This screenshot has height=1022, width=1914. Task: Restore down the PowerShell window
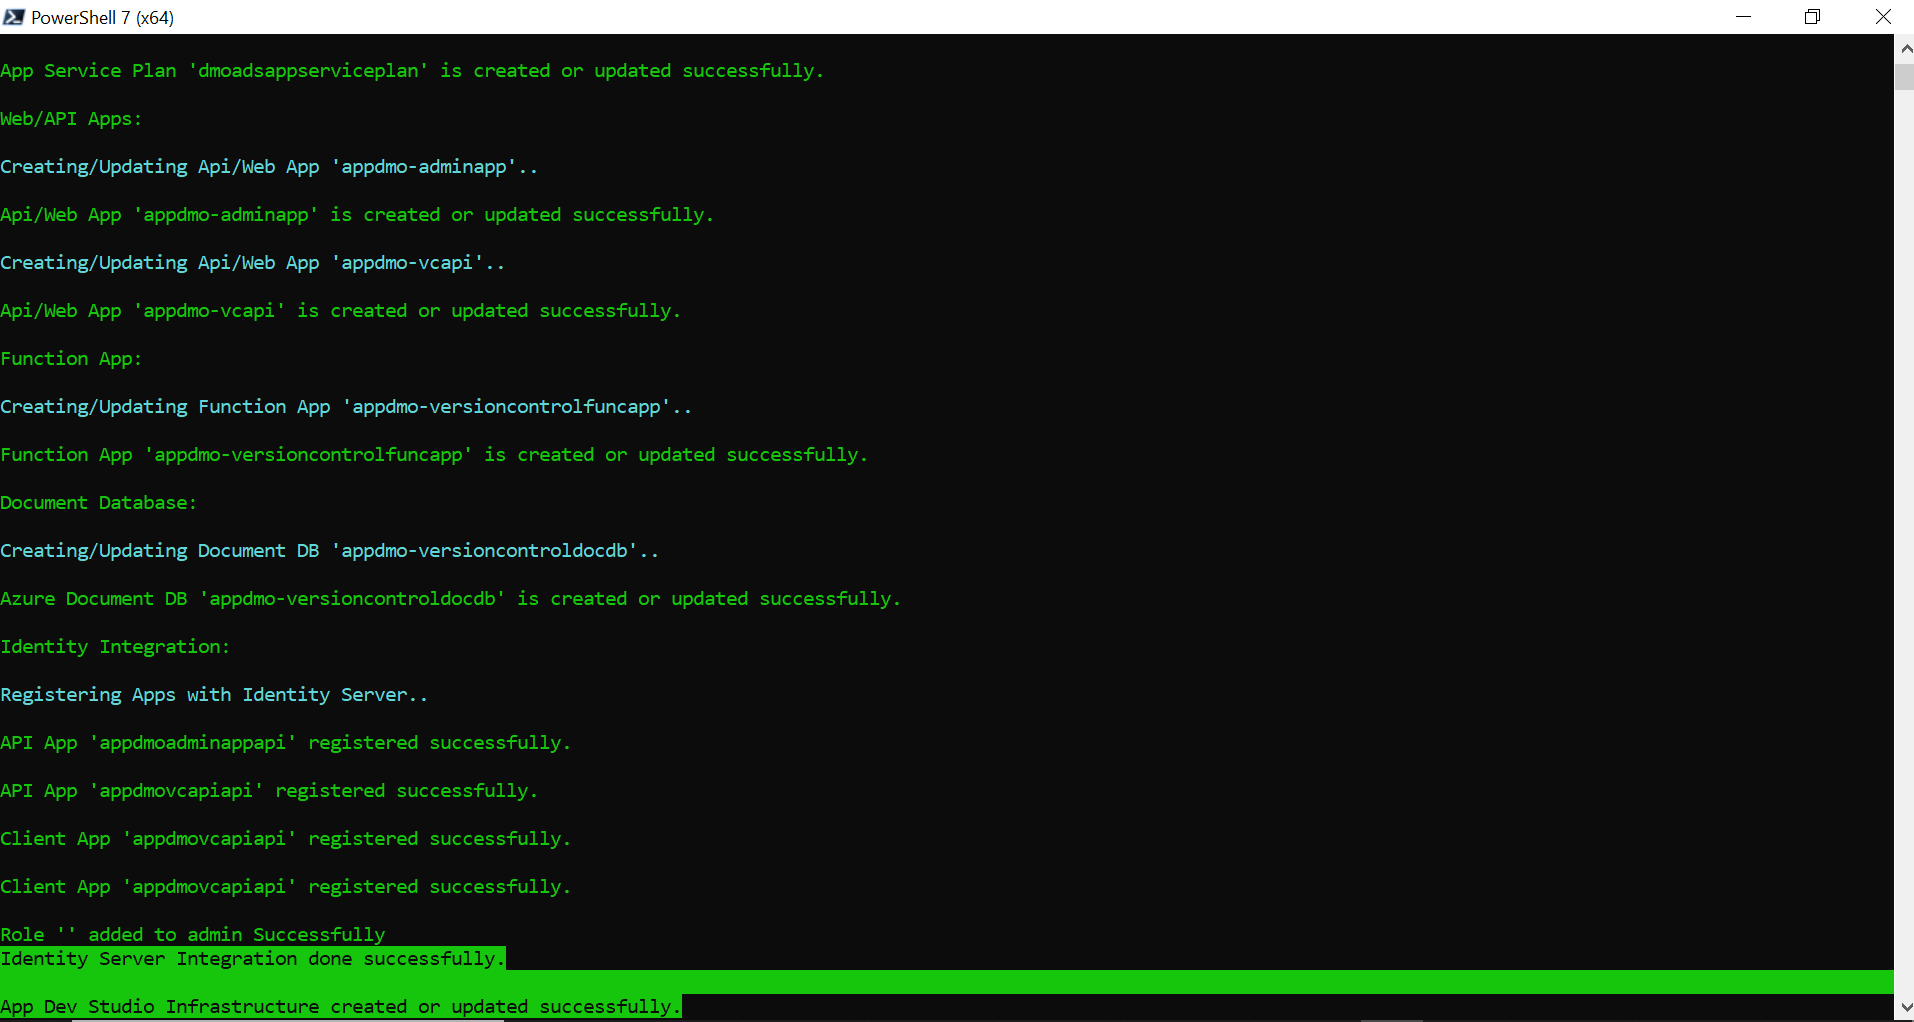pyautogui.click(x=1812, y=17)
